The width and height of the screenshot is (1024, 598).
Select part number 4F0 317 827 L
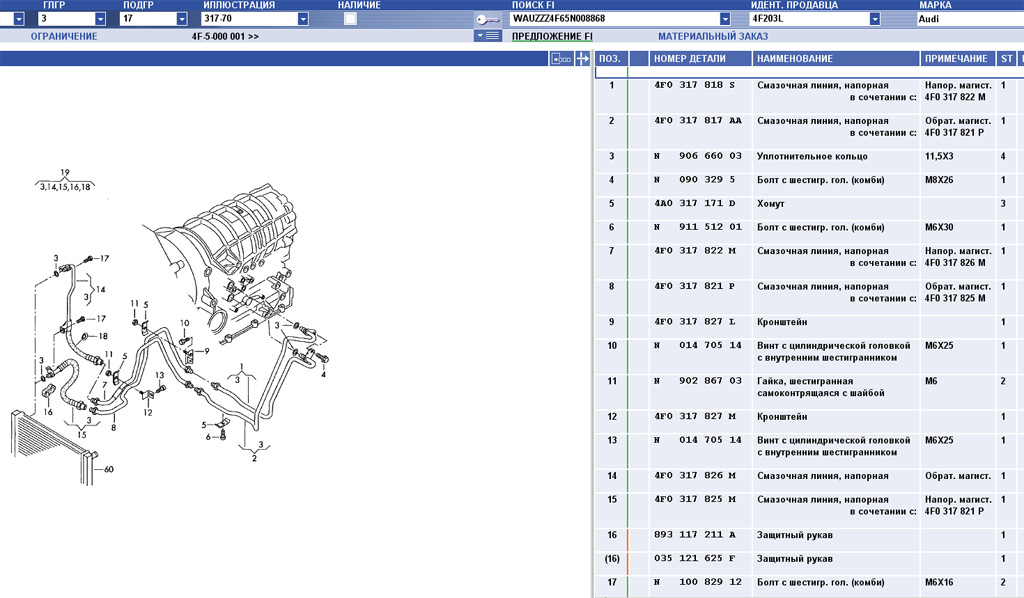coord(694,322)
